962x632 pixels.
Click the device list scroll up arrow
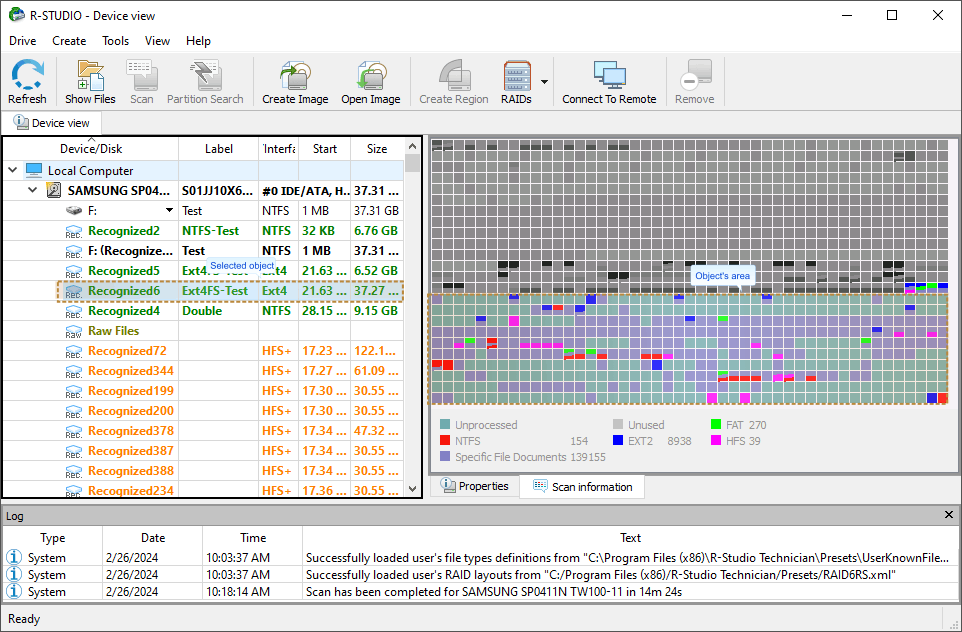pyautogui.click(x=412, y=146)
